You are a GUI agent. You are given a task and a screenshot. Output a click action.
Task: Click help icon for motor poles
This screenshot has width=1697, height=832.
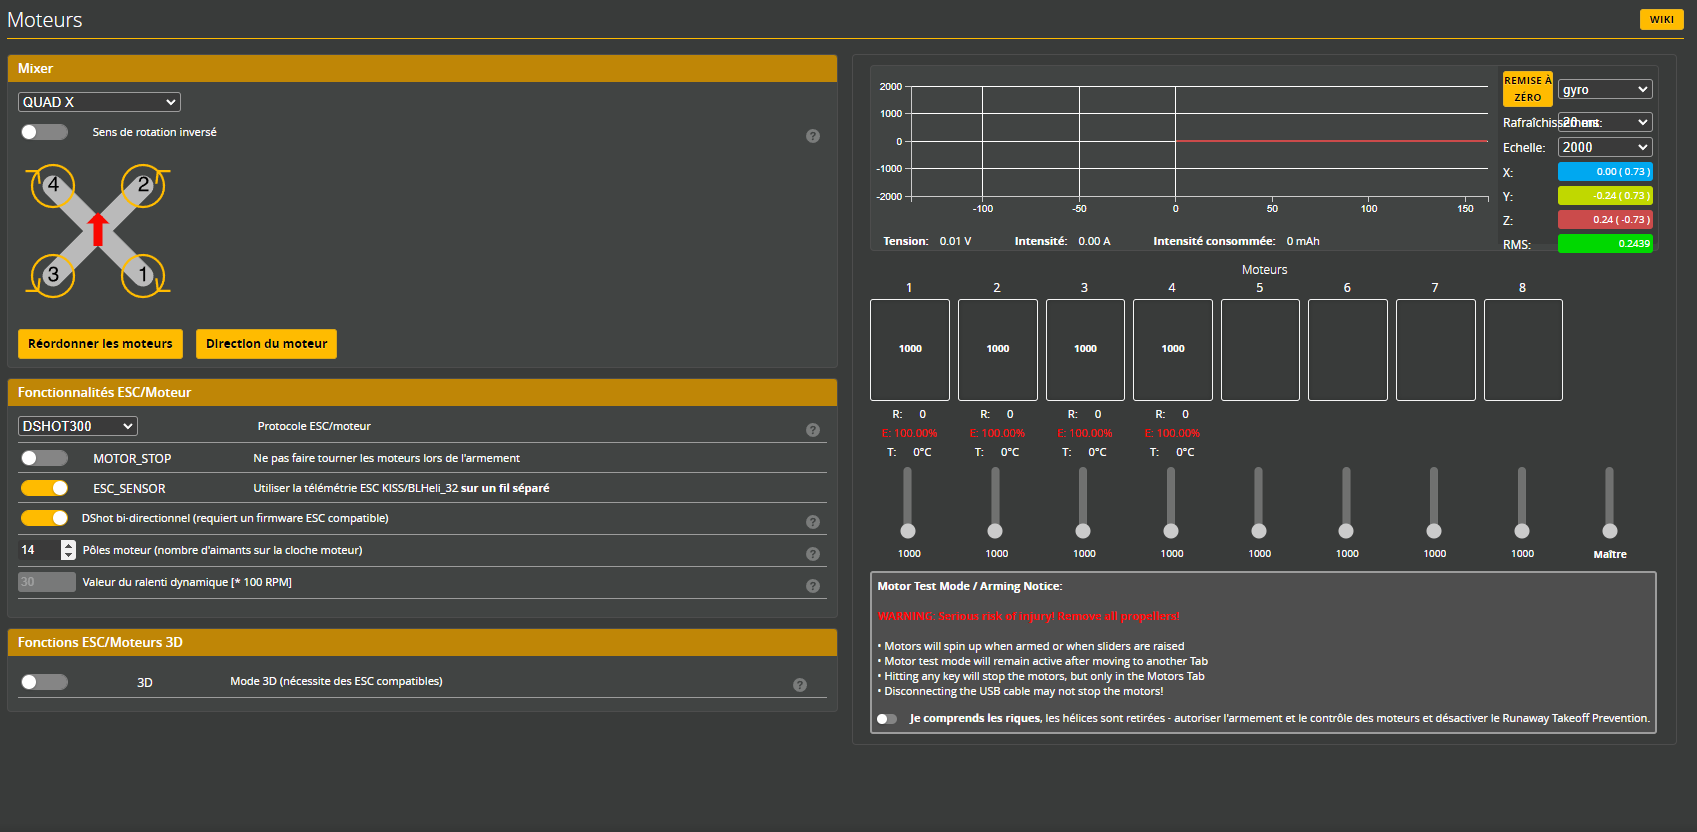click(x=812, y=554)
